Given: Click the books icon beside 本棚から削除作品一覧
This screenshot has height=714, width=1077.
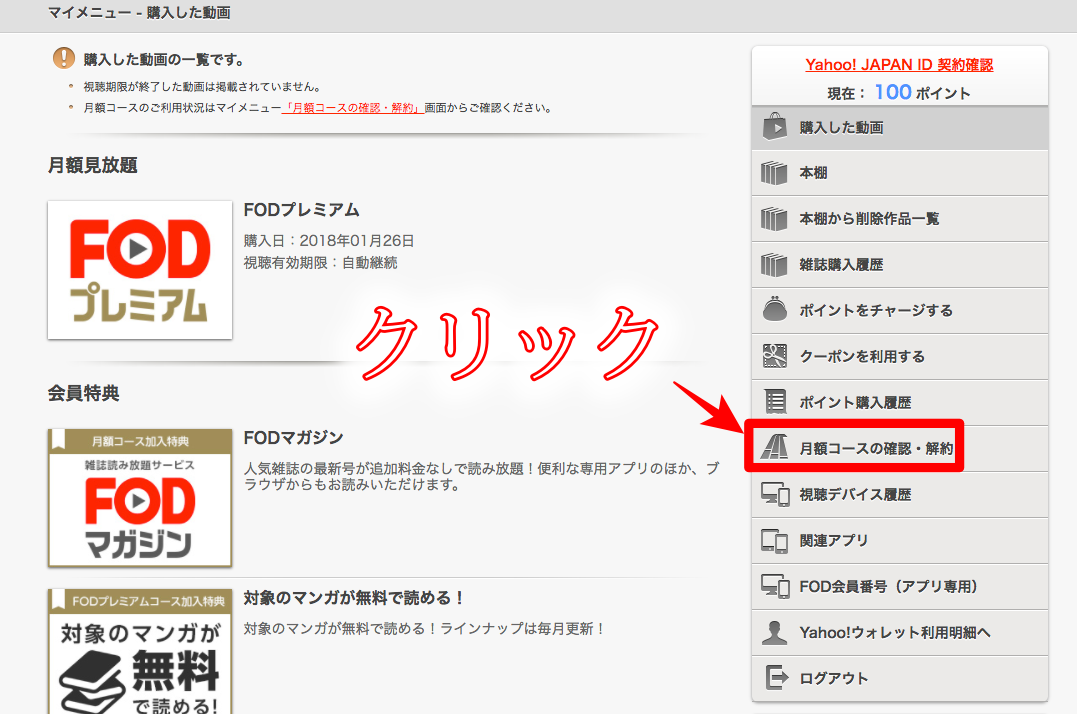Looking at the screenshot, I should (x=774, y=219).
